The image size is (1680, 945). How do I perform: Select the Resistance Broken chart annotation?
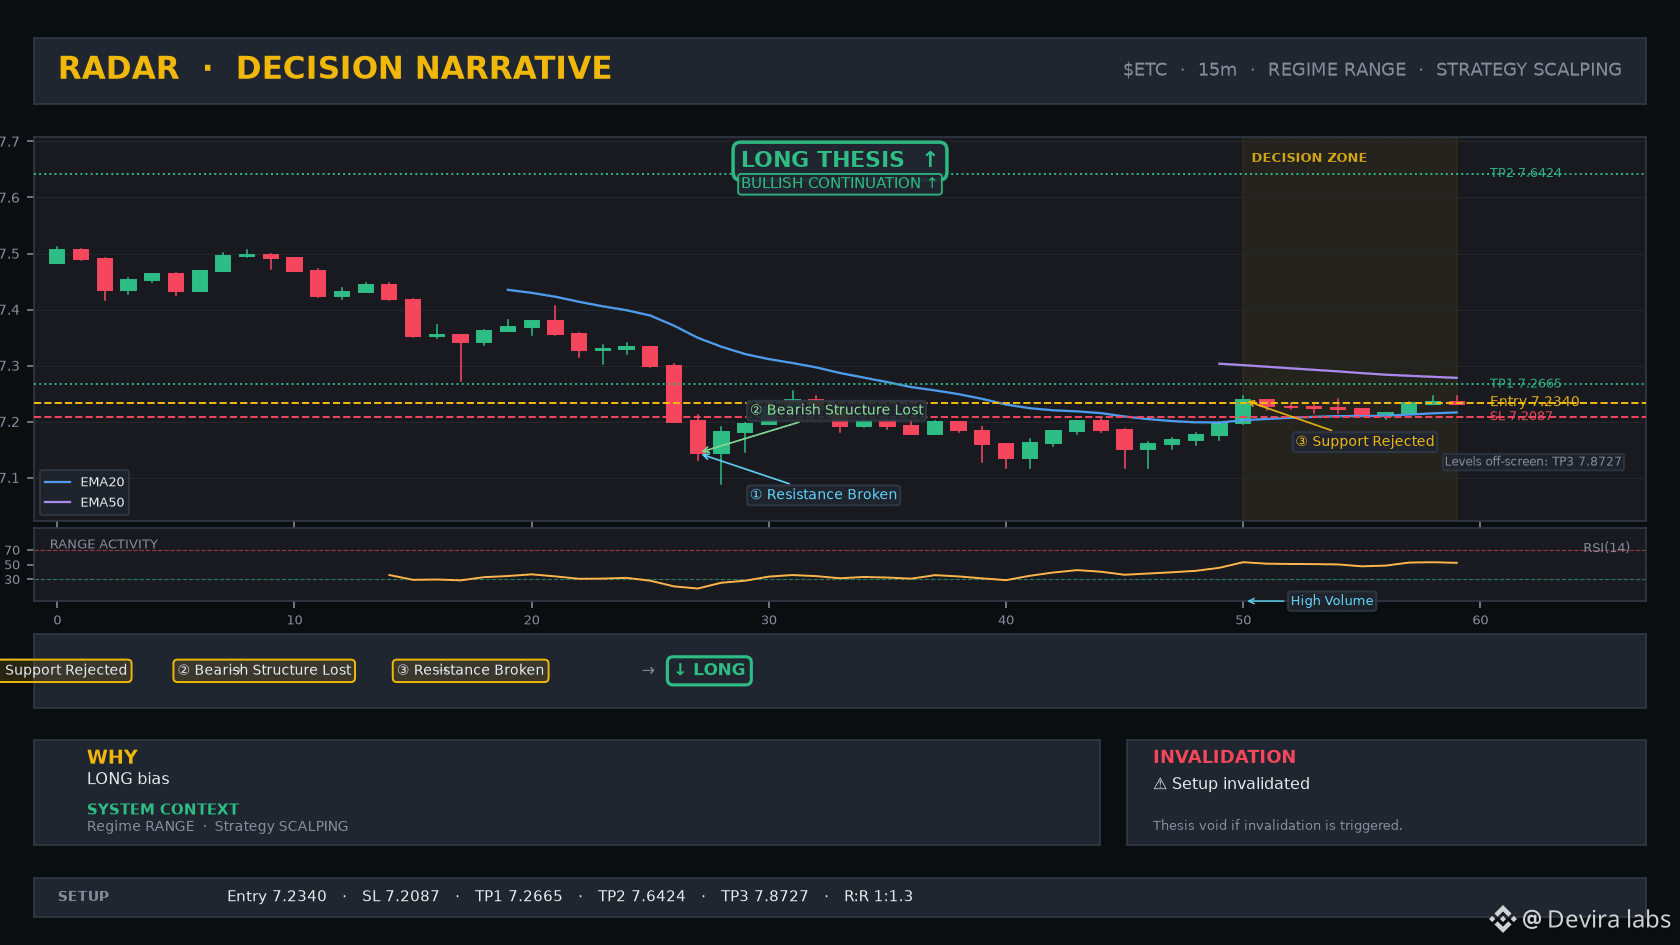click(824, 495)
